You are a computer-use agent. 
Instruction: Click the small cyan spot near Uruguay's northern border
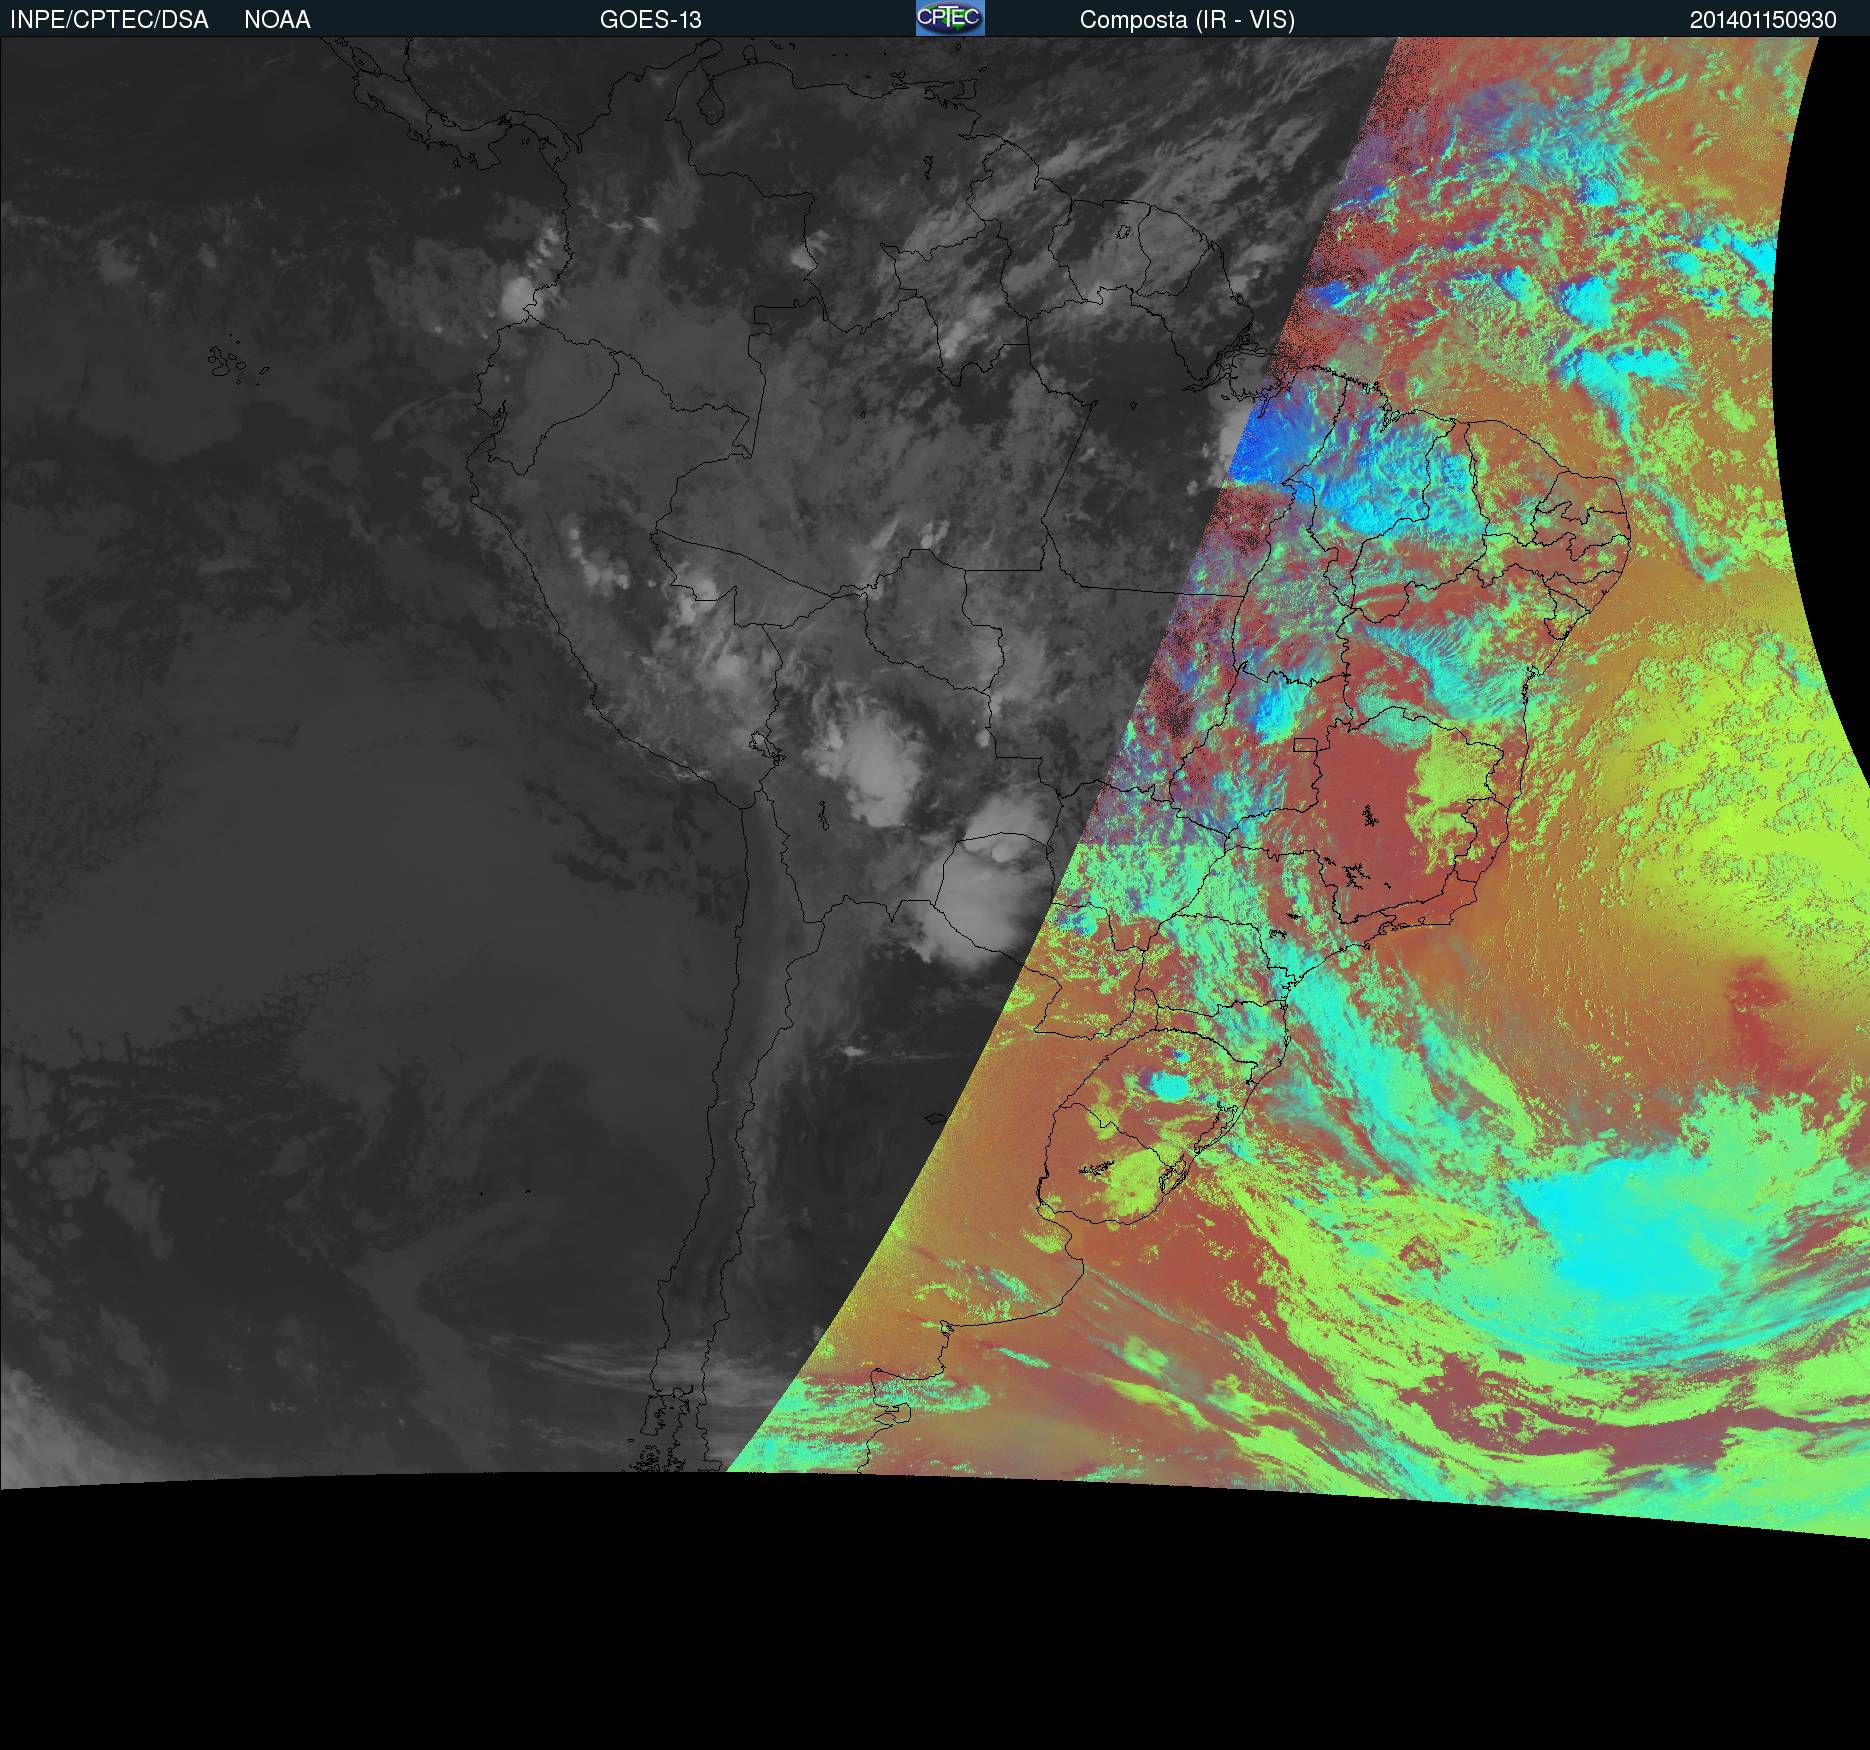coord(1167,1082)
